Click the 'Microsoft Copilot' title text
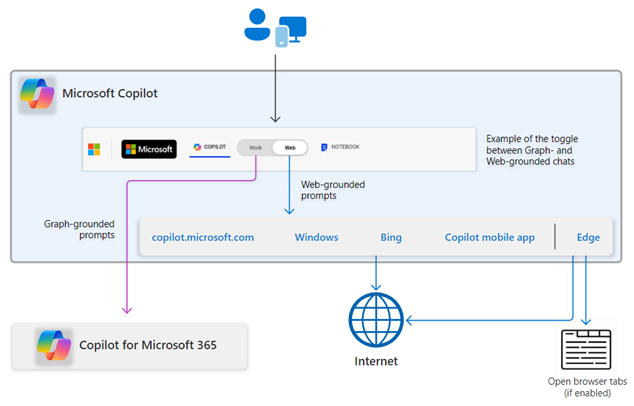634x406 pixels. [110, 93]
